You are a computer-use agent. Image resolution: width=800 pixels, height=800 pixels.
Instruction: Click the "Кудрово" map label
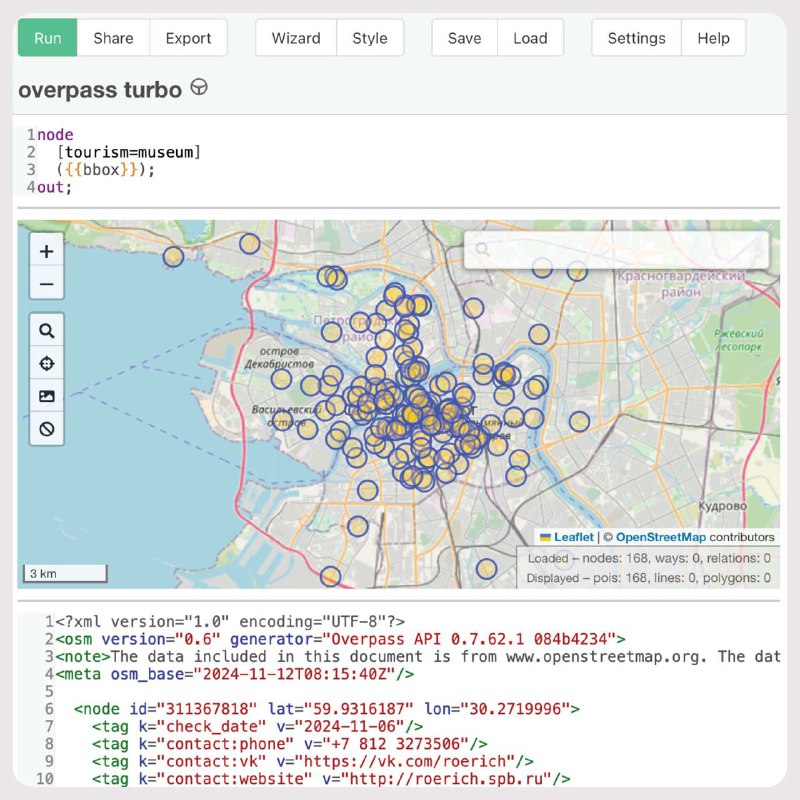722,506
